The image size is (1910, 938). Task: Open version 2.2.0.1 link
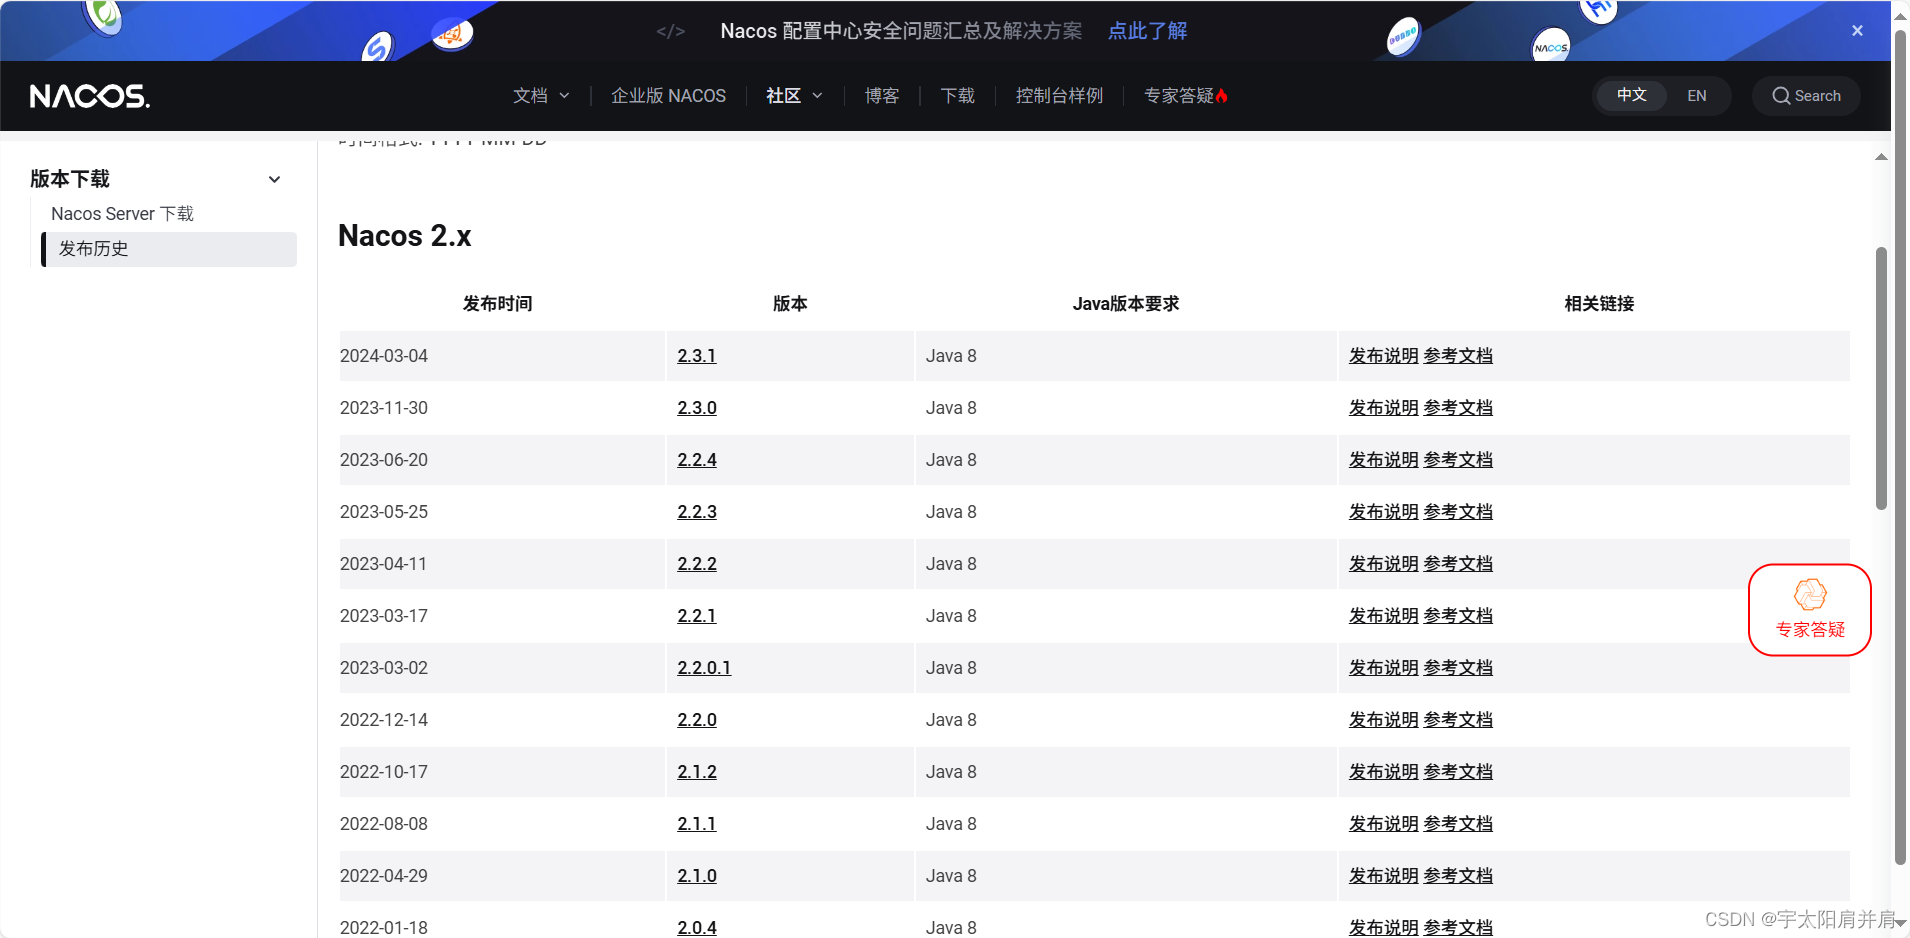pyautogui.click(x=704, y=668)
